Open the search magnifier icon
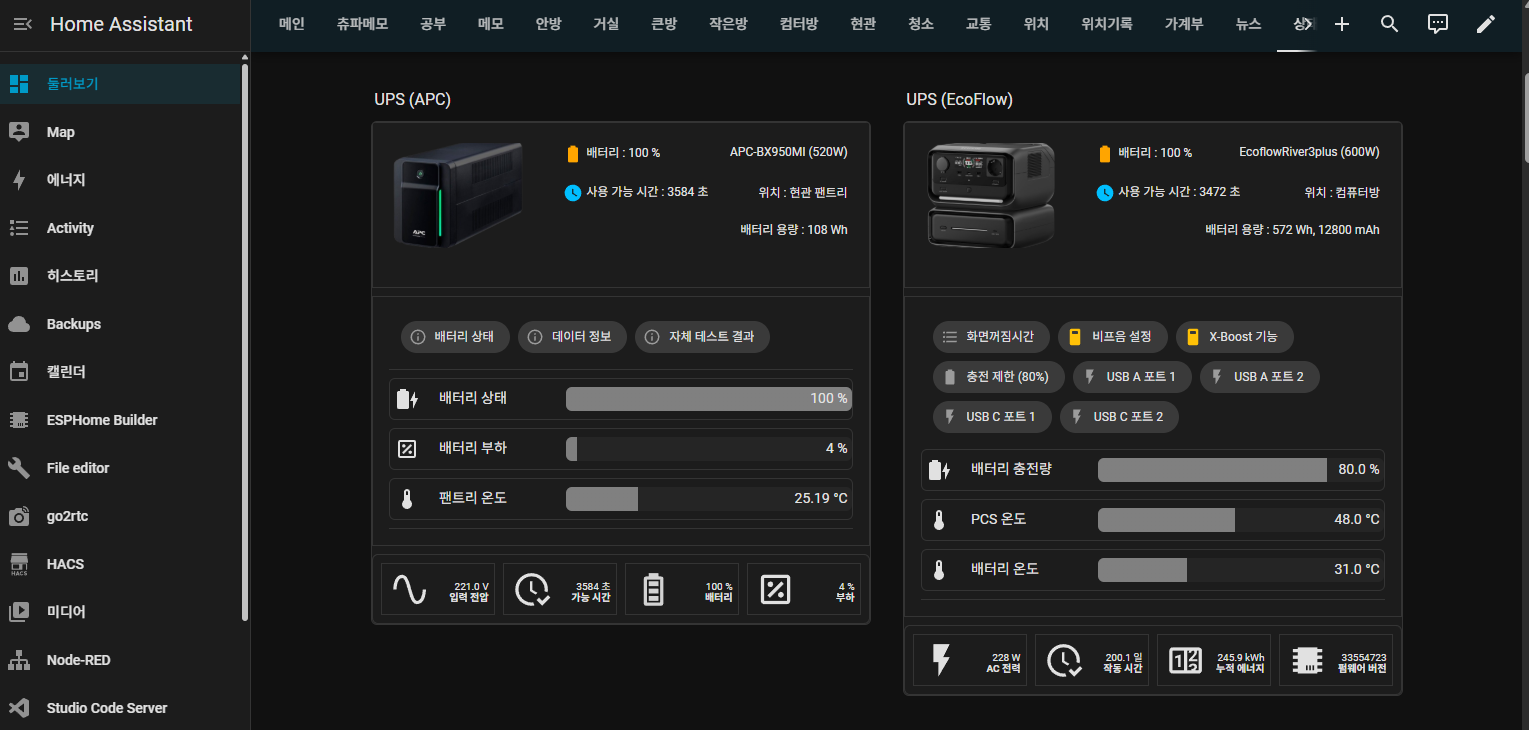The width and height of the screenshot is (1529, 730). pyautogui.click(x=1389, y=24)
